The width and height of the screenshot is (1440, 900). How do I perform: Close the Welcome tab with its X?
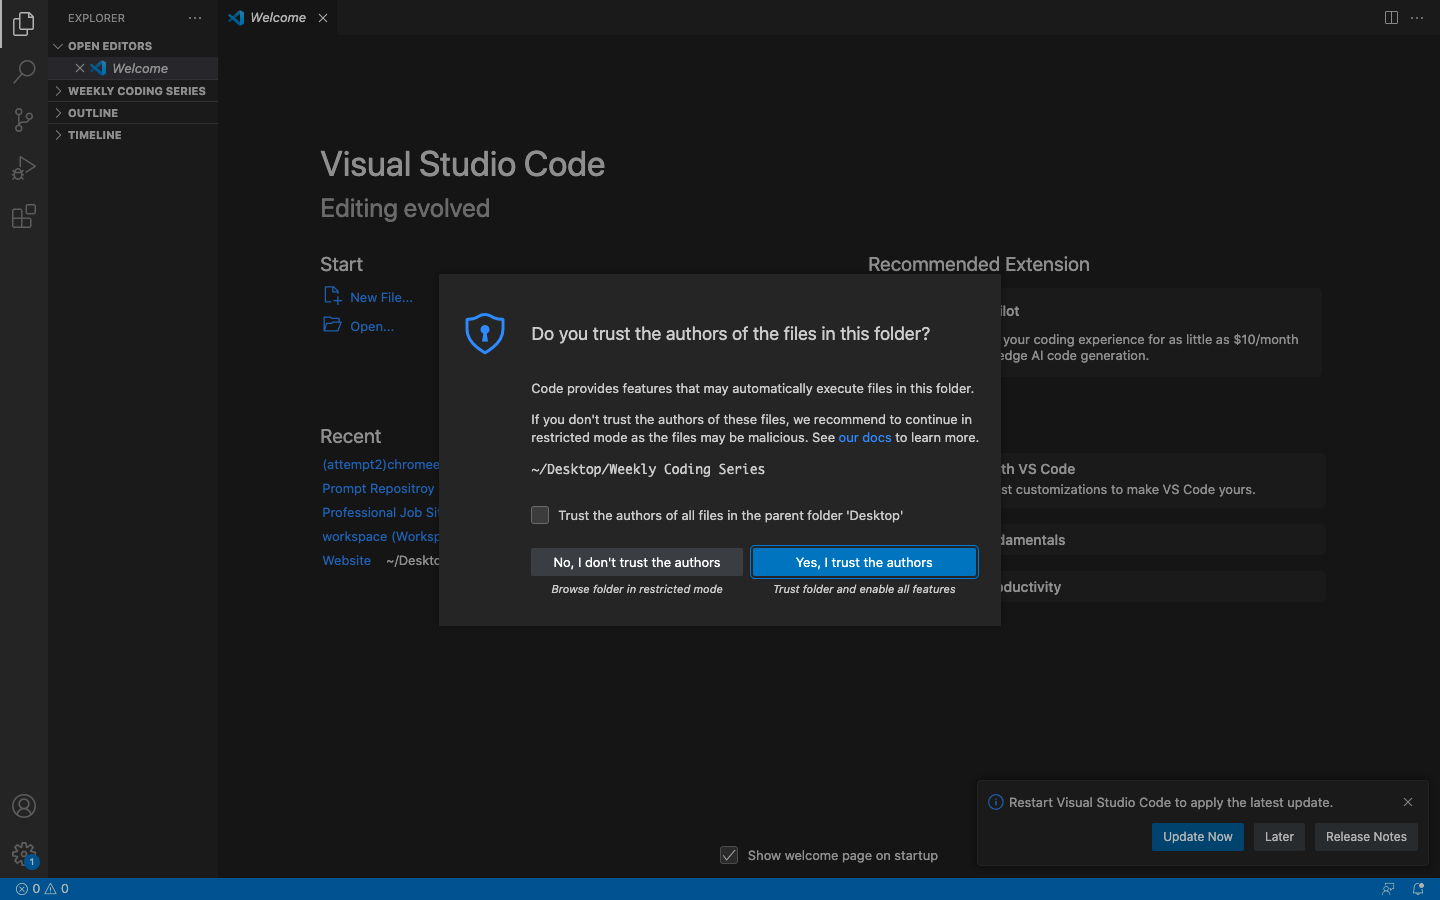pyautogui.click(x=323, y=18)
